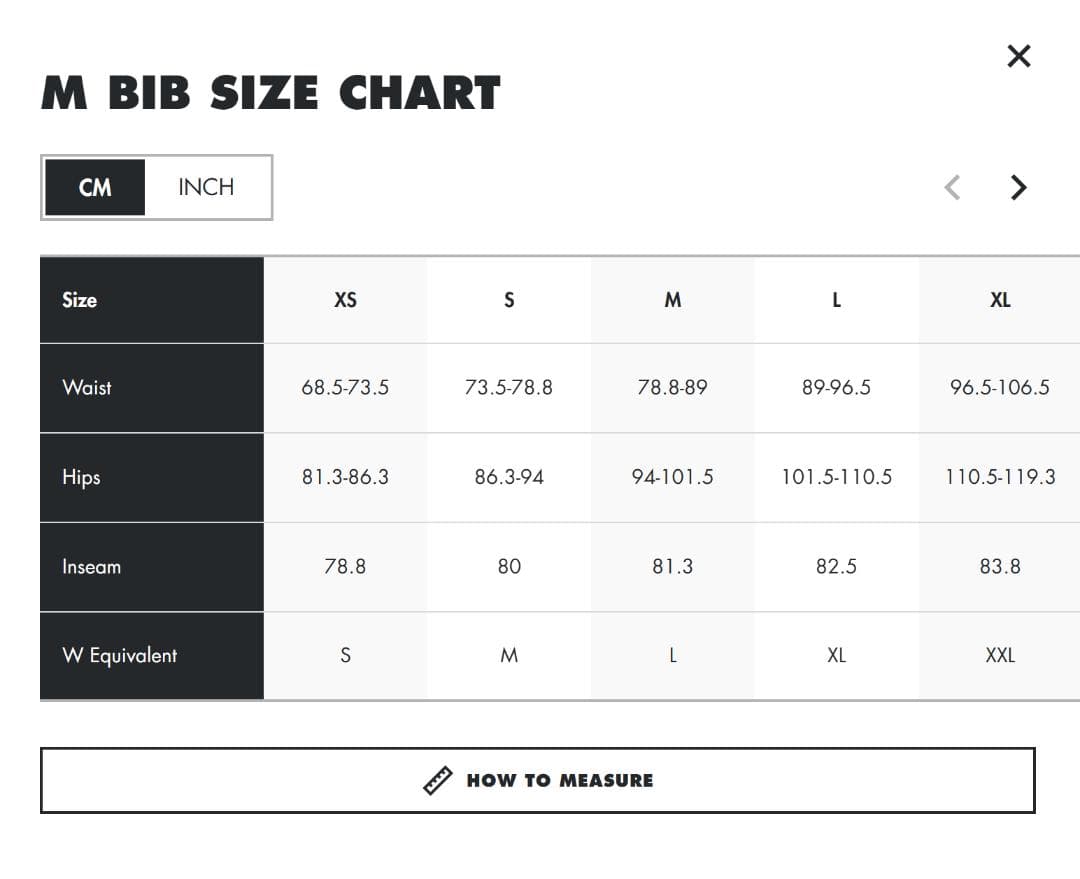Go to previous size columns with left arrow
1080x879 pixels.
click(x=953, y=187)
